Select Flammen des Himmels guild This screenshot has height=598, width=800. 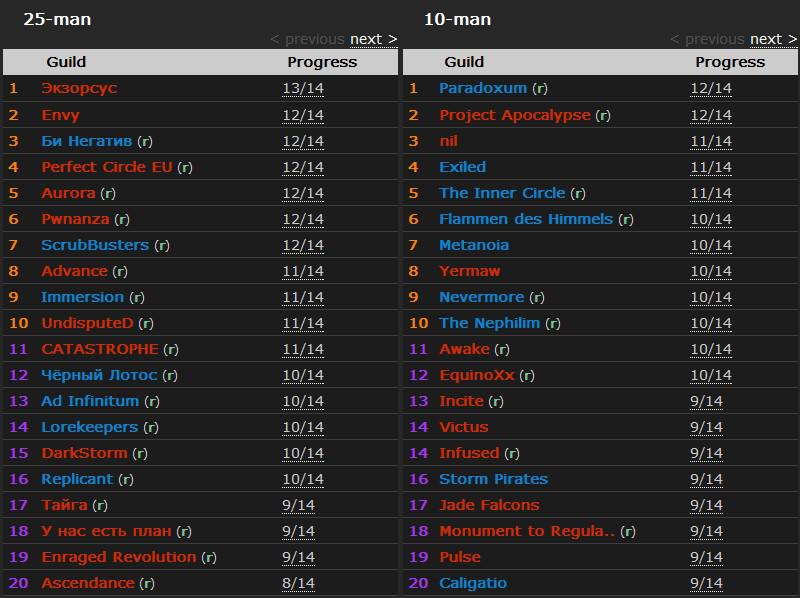point(526,219)
